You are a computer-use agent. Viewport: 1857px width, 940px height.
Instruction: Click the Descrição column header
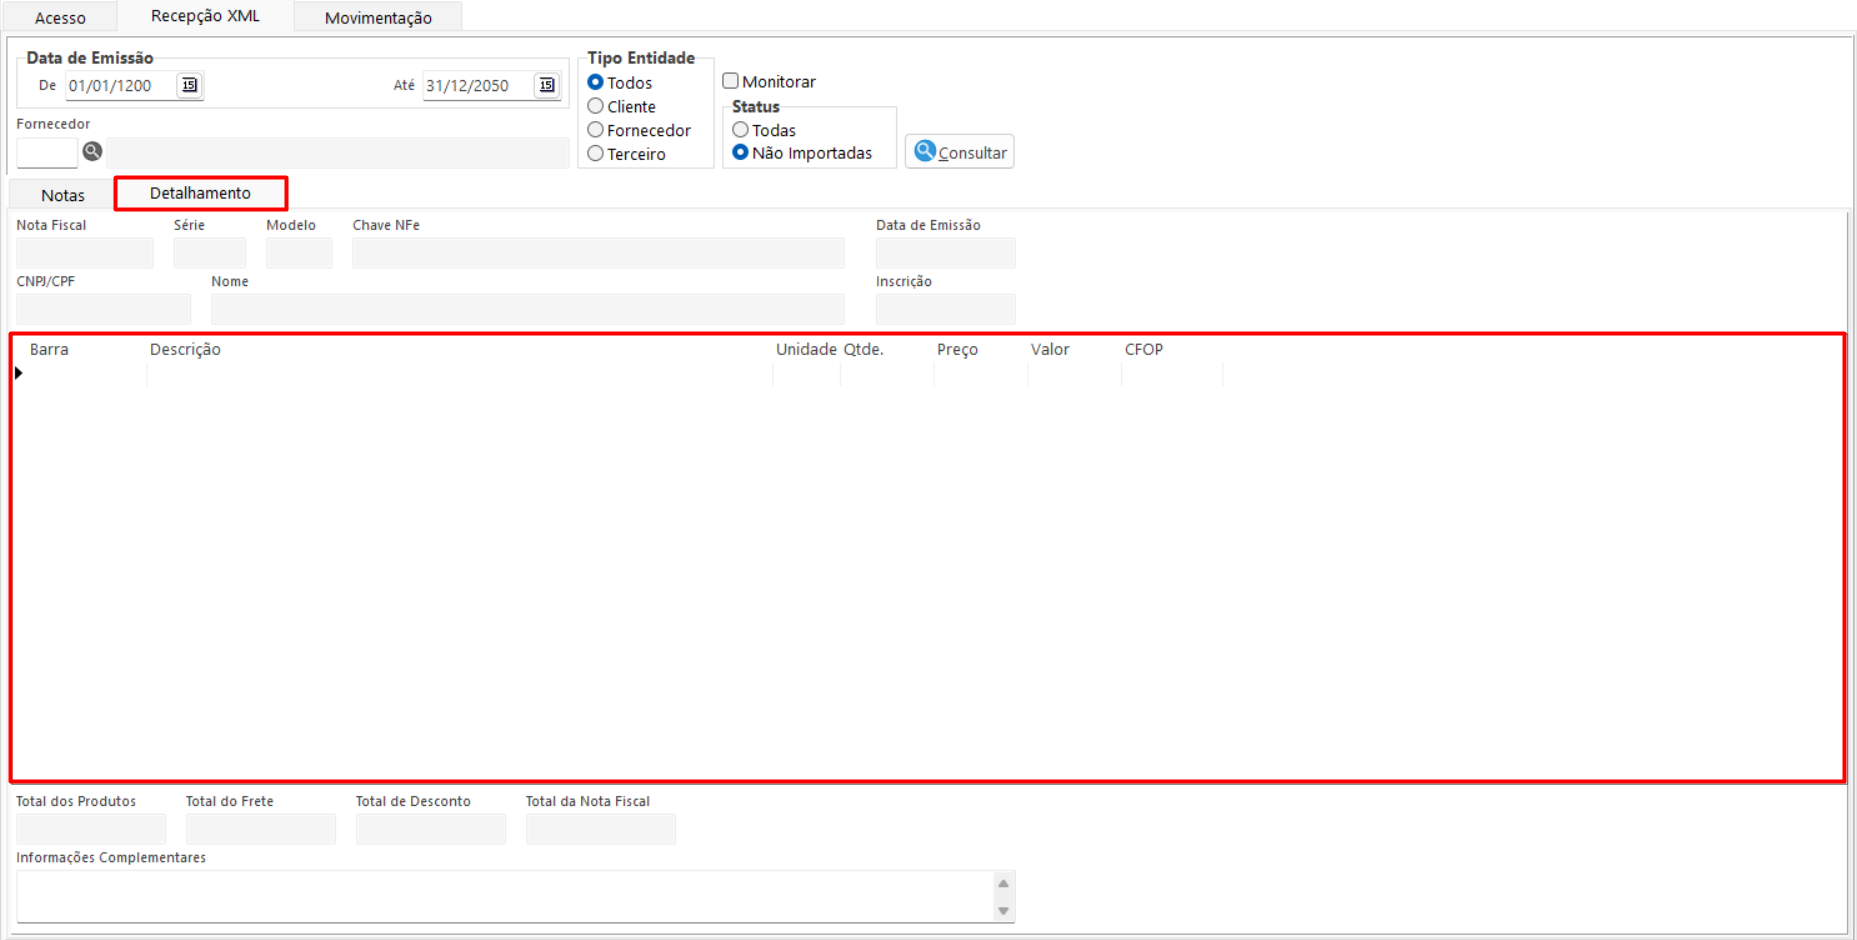click(x=185, y=349)
